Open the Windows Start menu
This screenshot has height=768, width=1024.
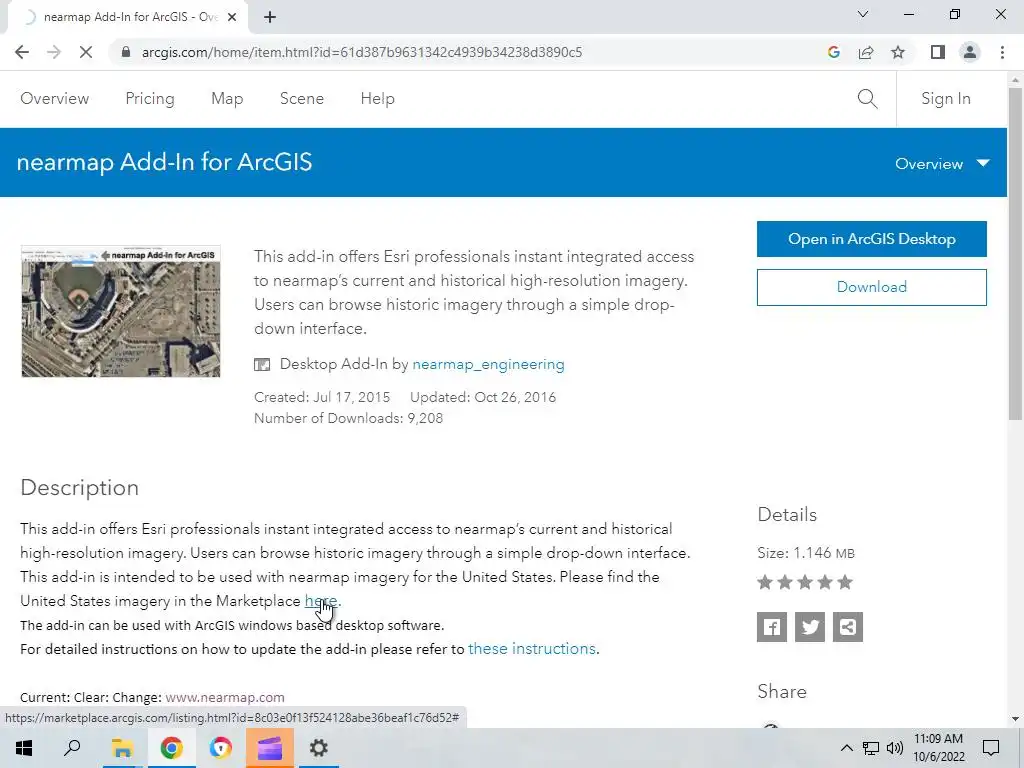24,748
